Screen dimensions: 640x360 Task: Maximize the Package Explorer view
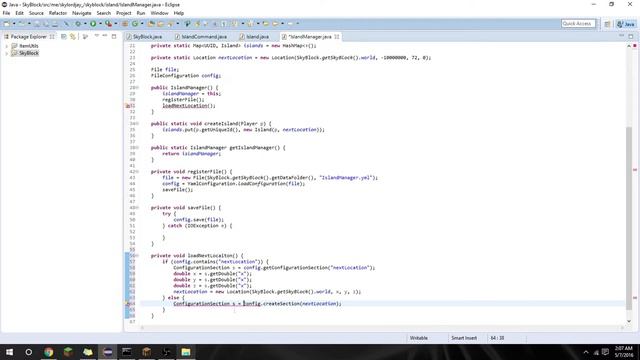click(x=114, y=36)
